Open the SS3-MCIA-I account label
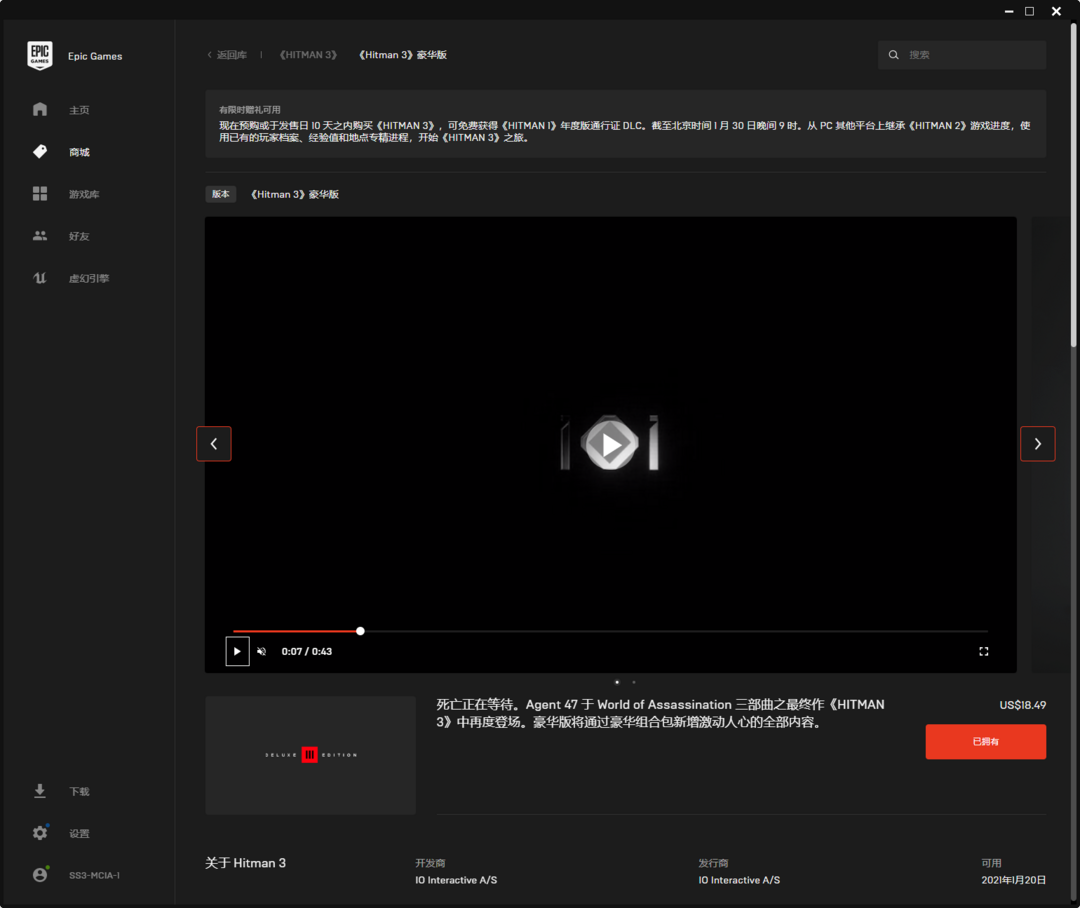The image size is (1080, 908). pos(94,875)
